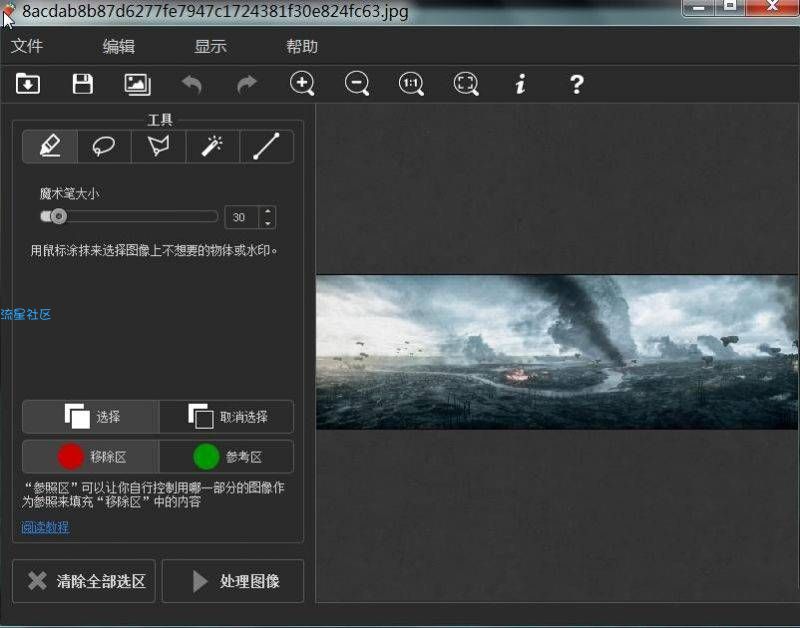Open the 阅读教程 link
800x628 pixels.
45,527
